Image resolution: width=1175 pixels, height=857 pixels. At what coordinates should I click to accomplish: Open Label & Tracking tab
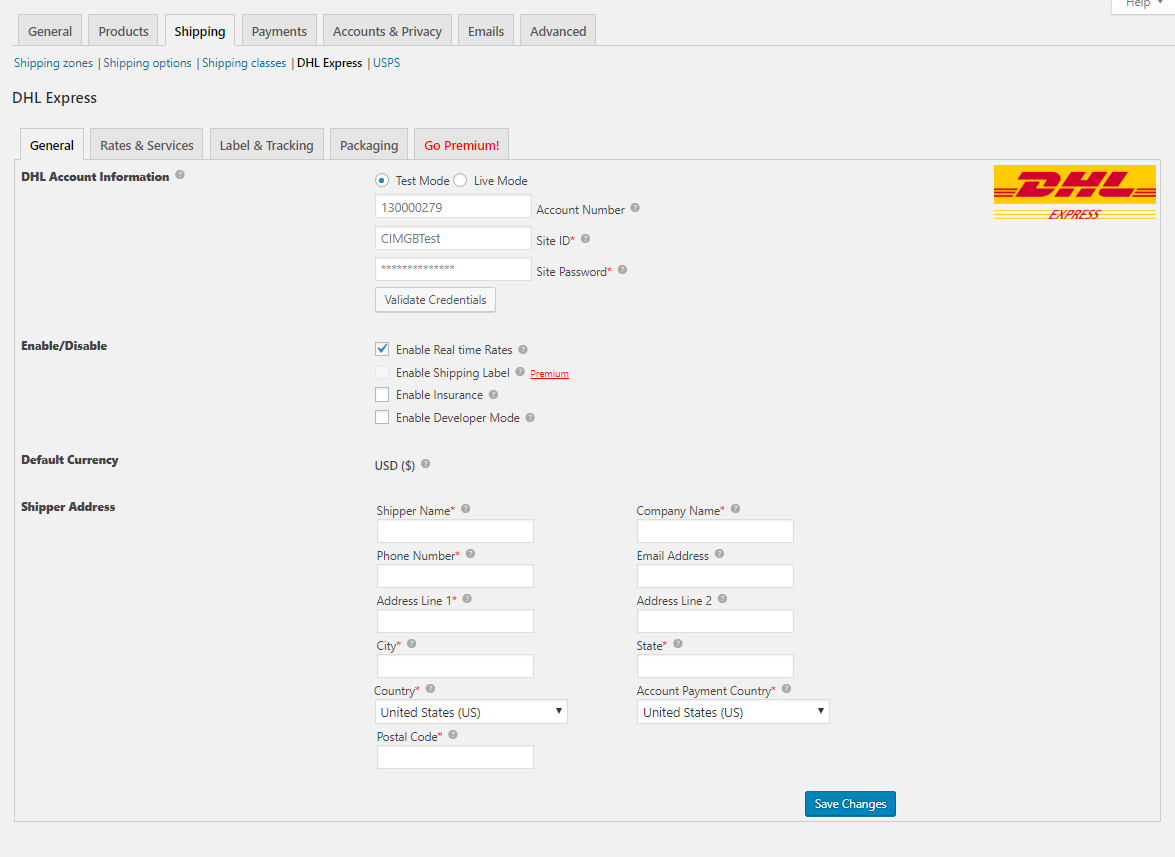(x=266, y=145)
